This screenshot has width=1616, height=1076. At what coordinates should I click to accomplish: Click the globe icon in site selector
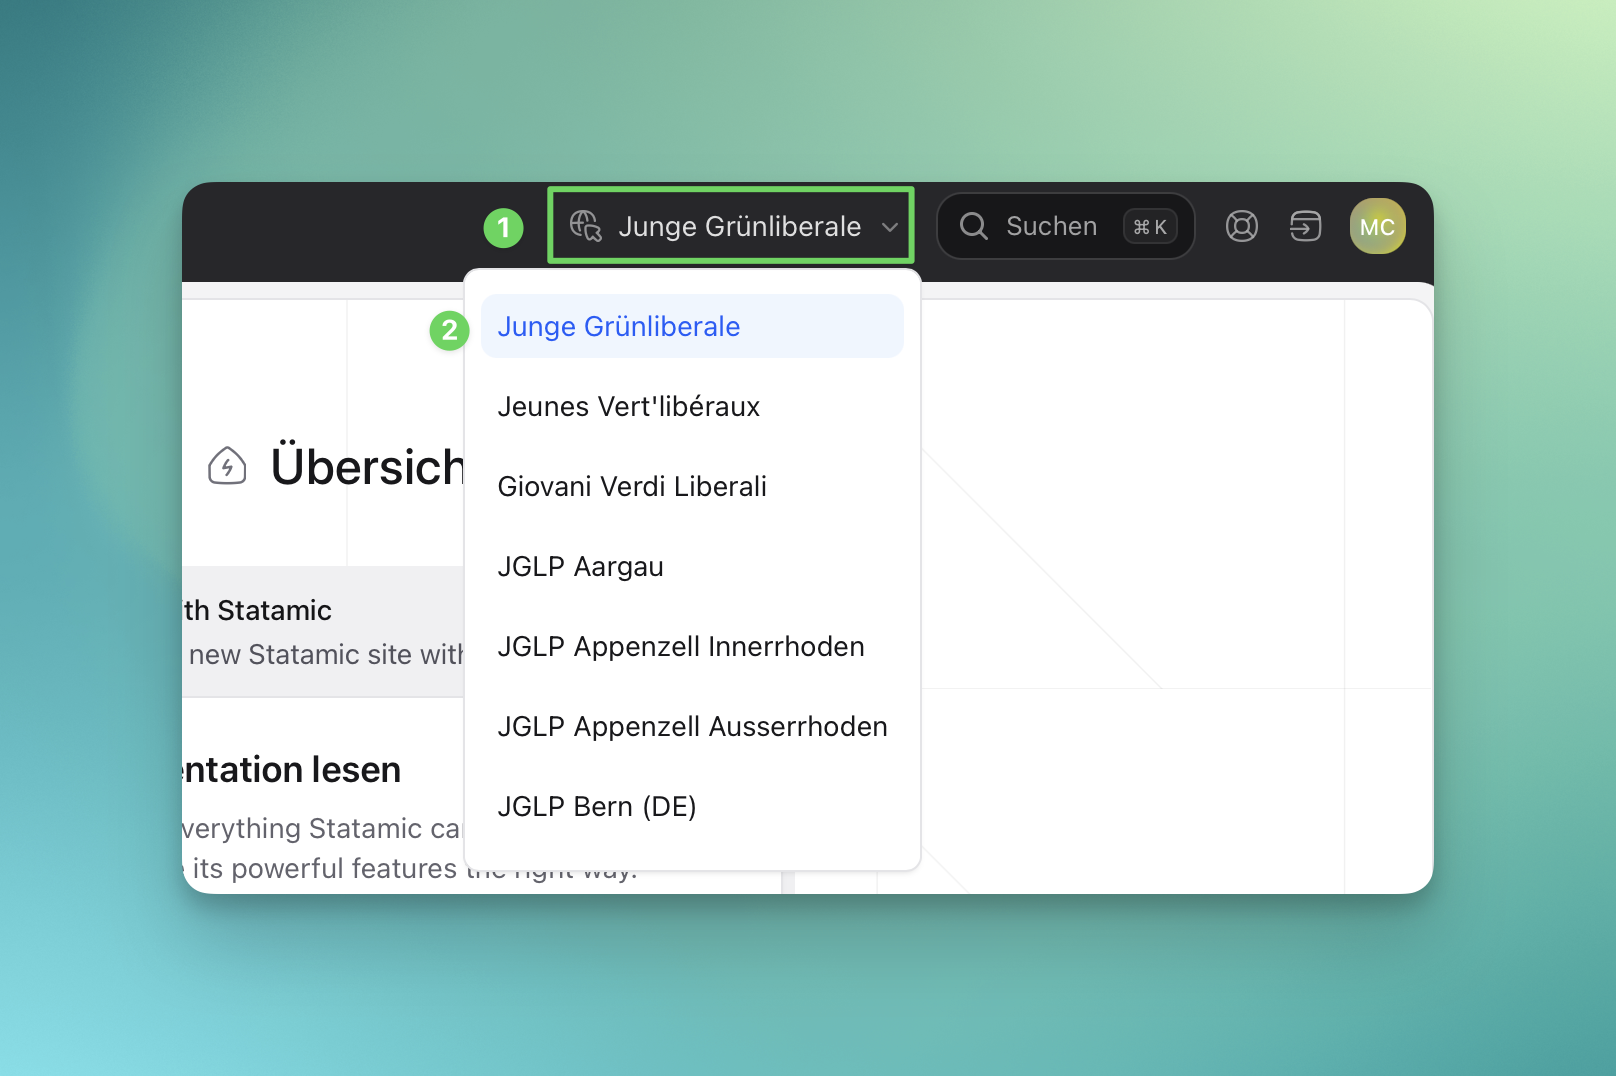[586, 226]
